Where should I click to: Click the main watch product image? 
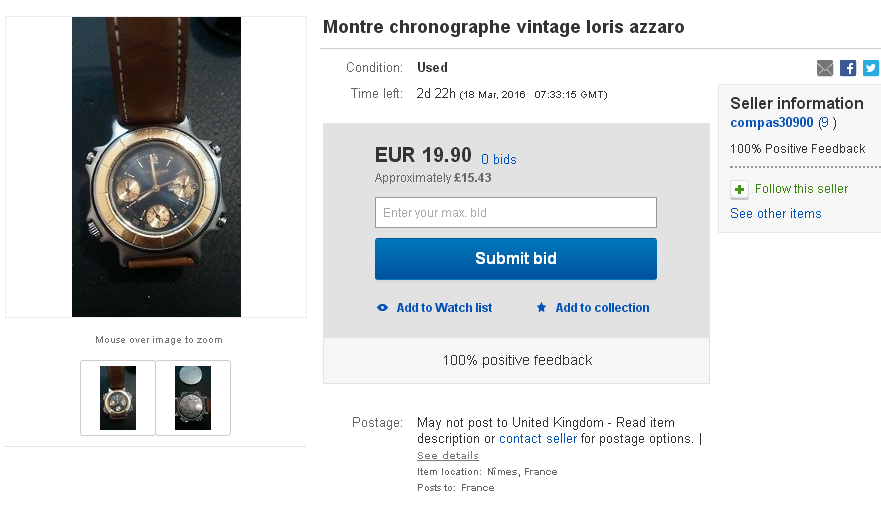click(x=156, y=167)
